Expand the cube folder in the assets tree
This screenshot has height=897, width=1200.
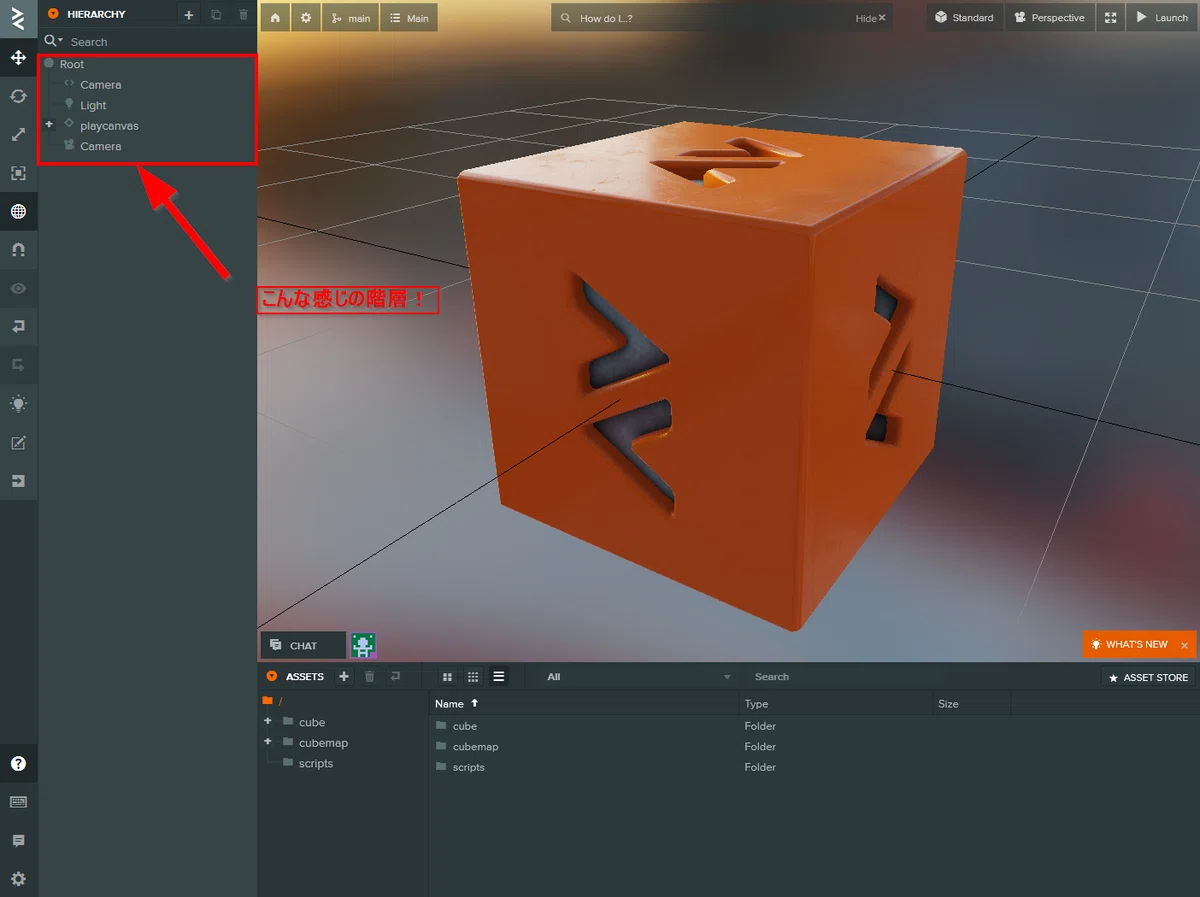click(268, 721)
